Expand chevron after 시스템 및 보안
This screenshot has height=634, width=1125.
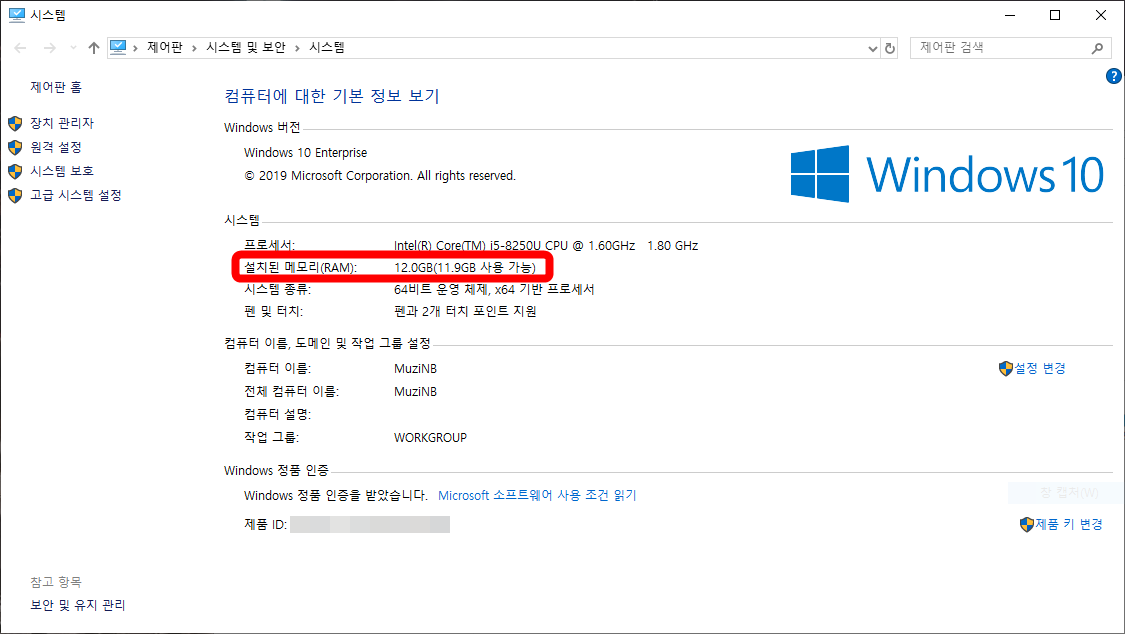click(297, 48)
